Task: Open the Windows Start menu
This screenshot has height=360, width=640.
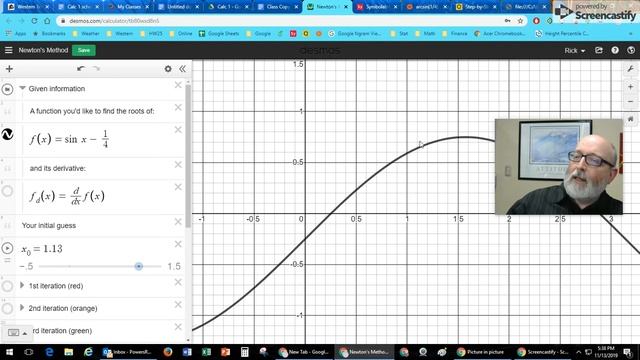Action: click(9, 352)
